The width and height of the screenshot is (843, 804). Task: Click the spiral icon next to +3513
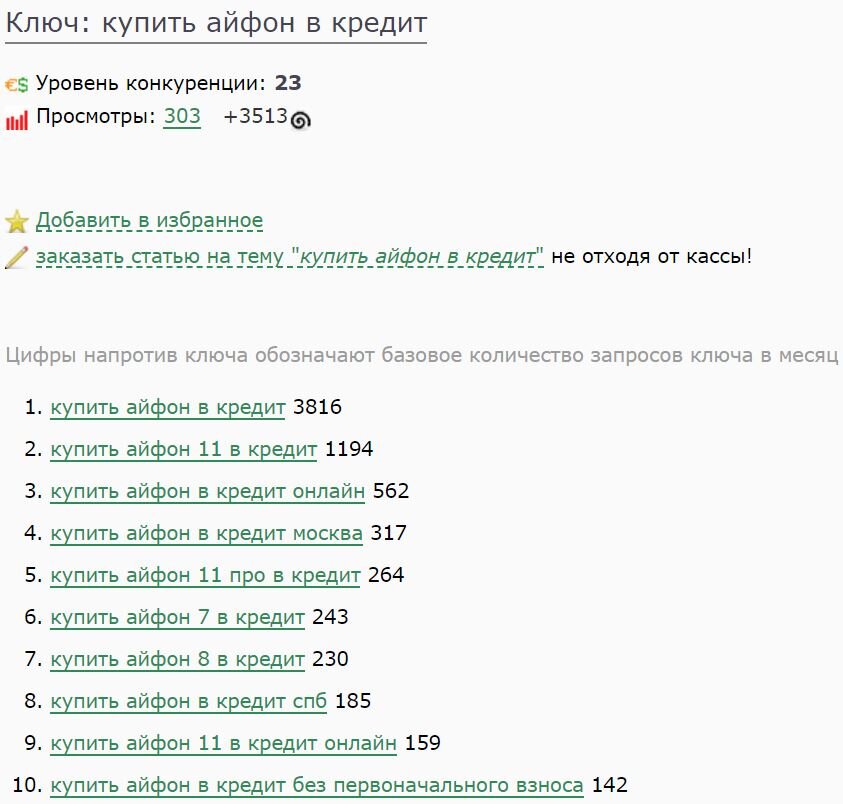tap(301, 120)
